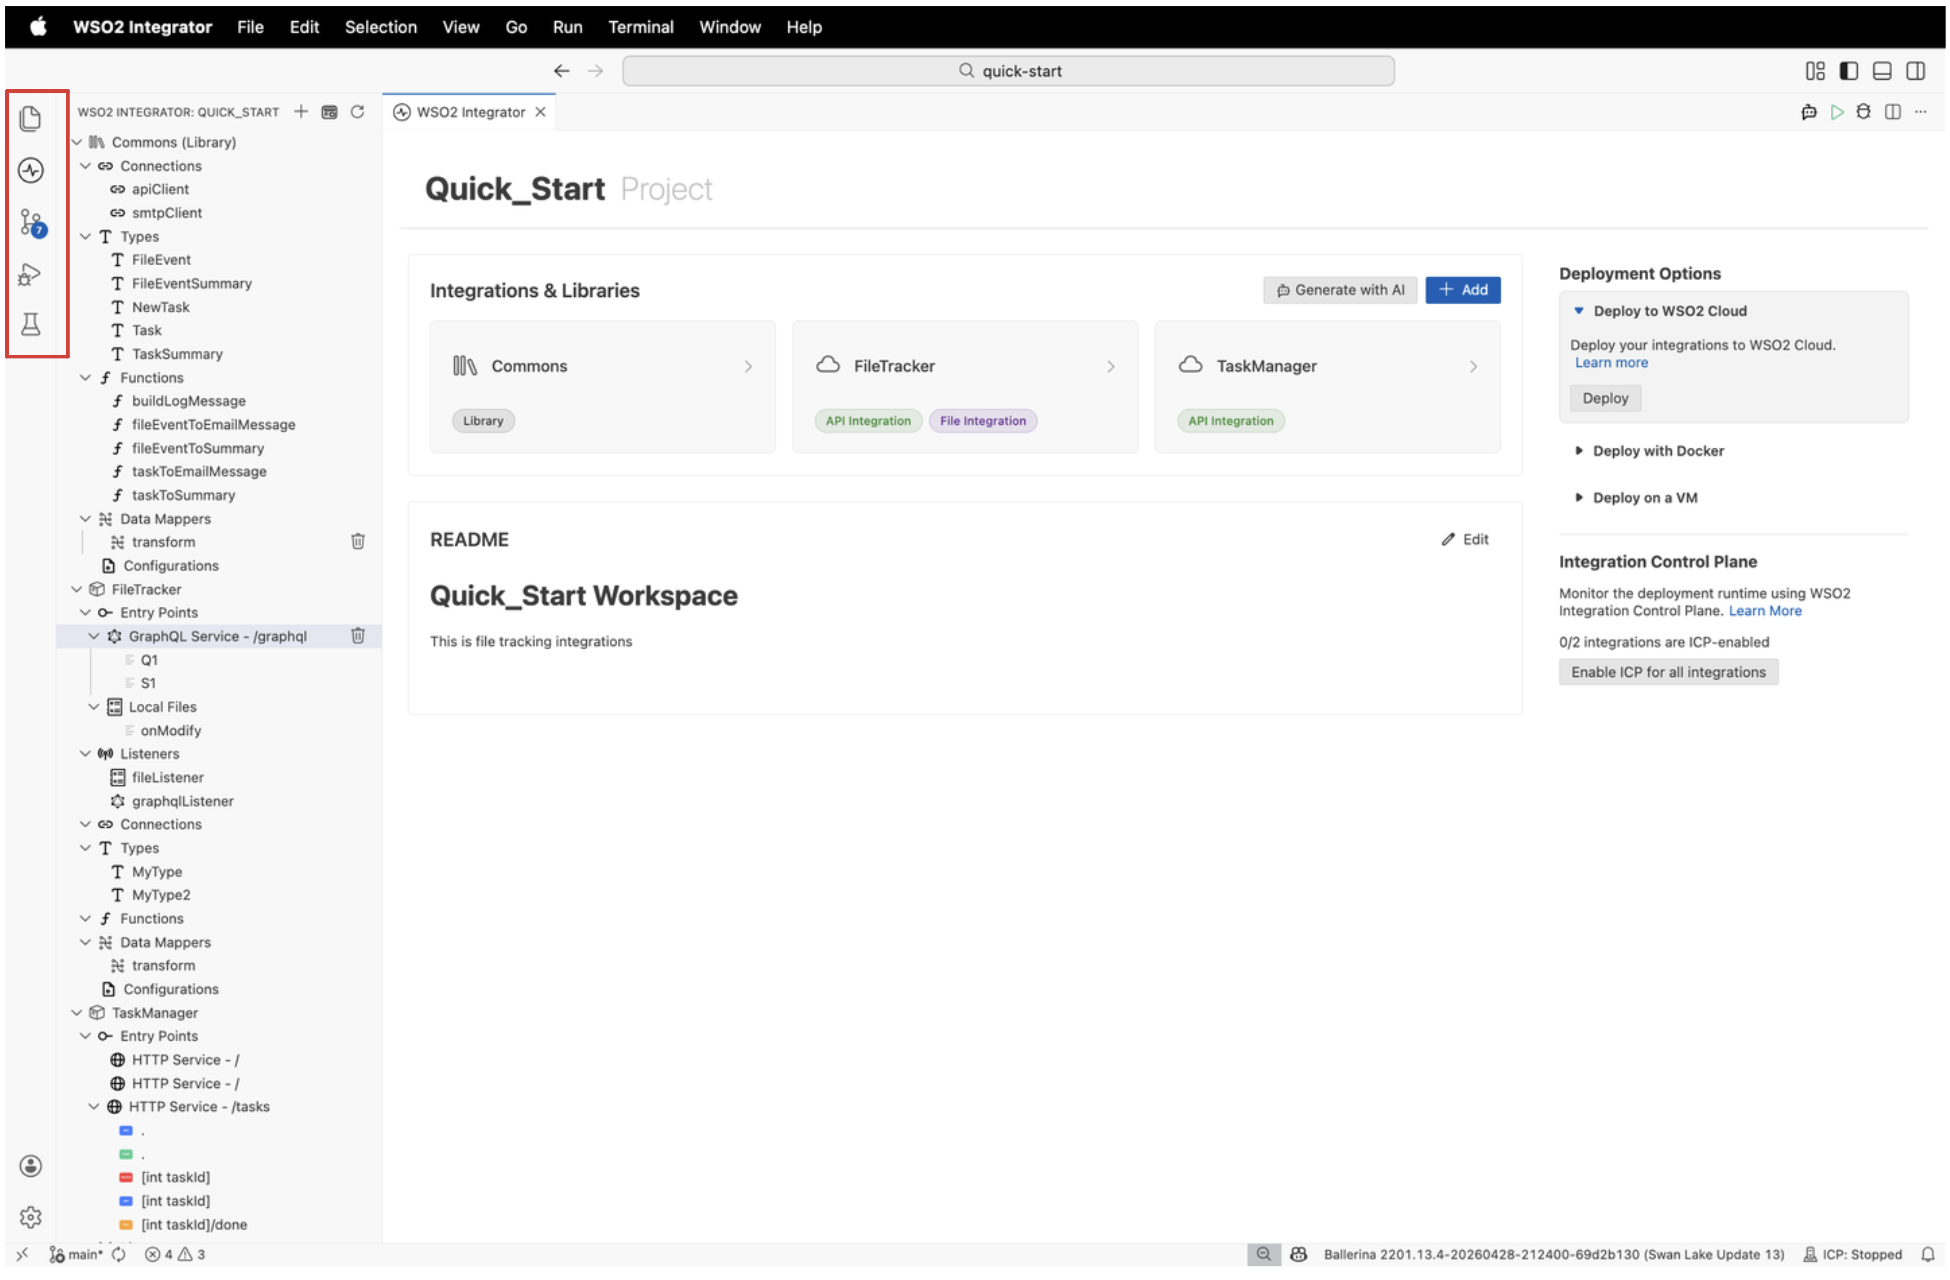
Task: Collapse the HTTP Service - /tasks node
Action: (94, 1107)
